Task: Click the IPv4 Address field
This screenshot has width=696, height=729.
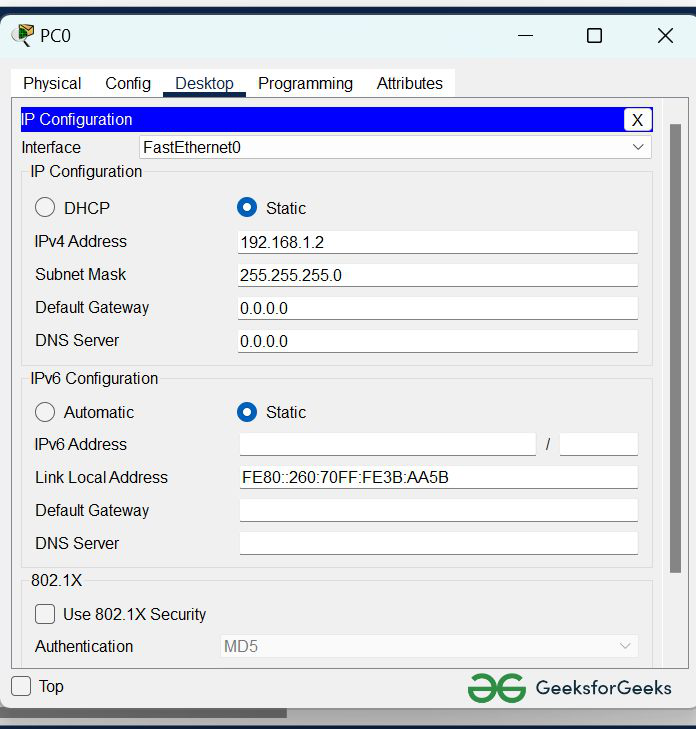Action: [437, 242]
